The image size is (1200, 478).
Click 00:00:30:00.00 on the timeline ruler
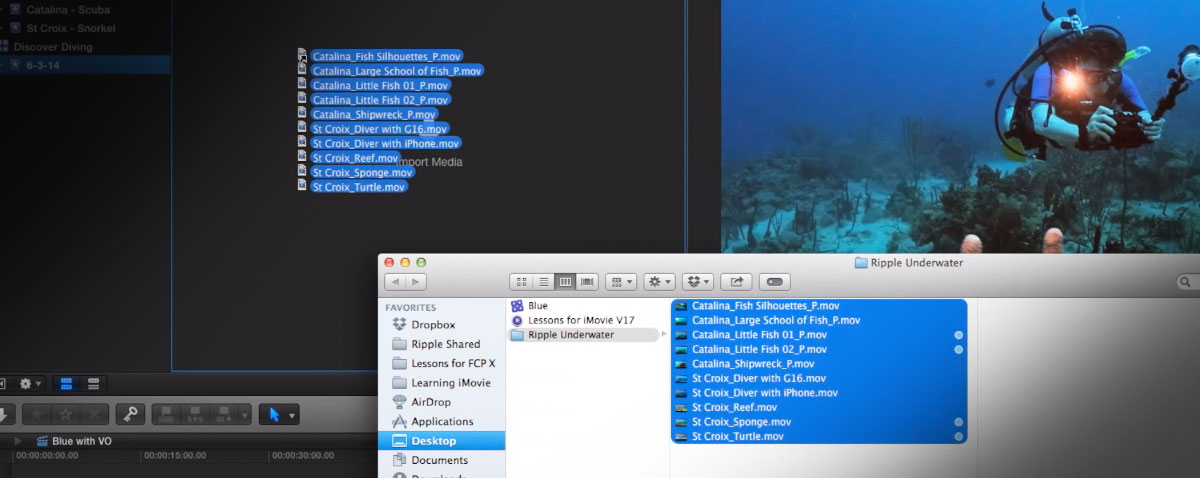302,455
